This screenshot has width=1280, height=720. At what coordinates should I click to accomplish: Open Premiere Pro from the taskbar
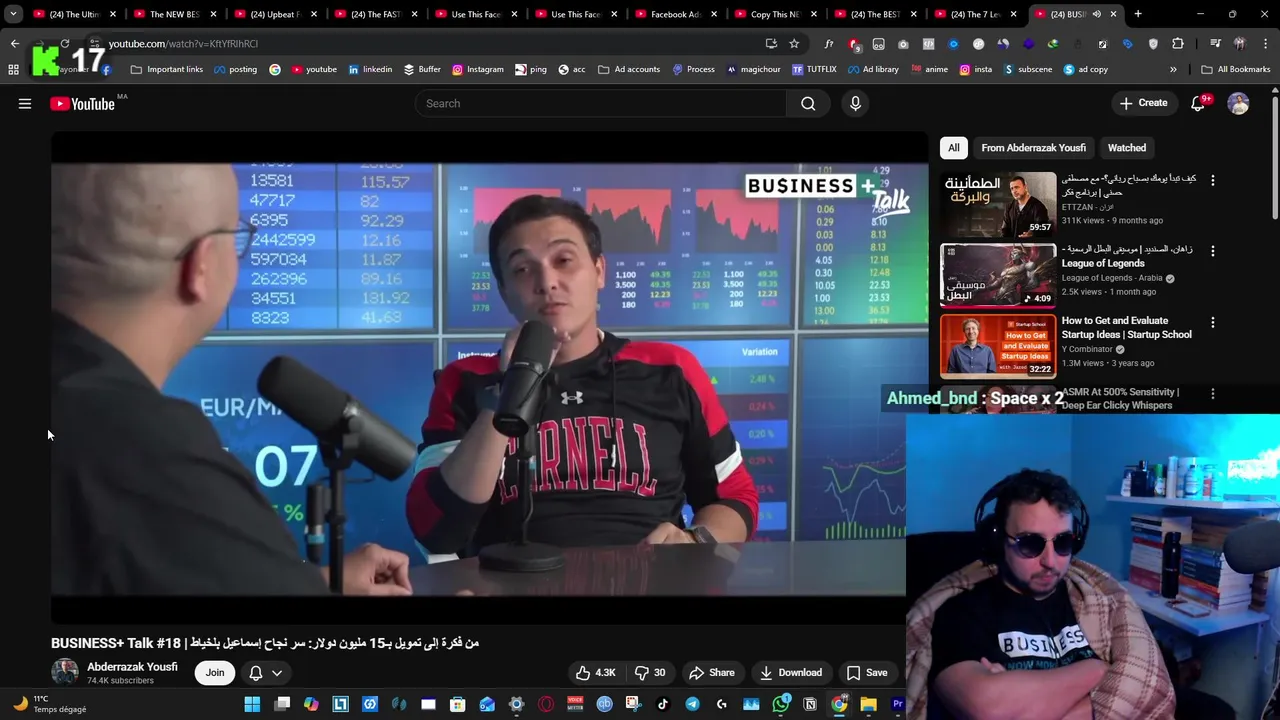click(x=897, y=704)
